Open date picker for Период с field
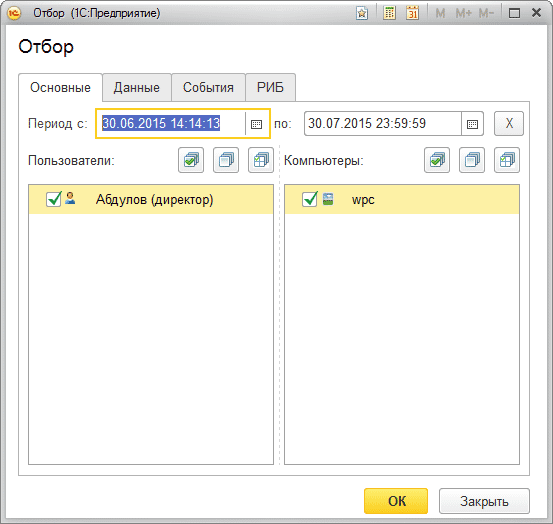The image size is (553, 524). (256, 124)
